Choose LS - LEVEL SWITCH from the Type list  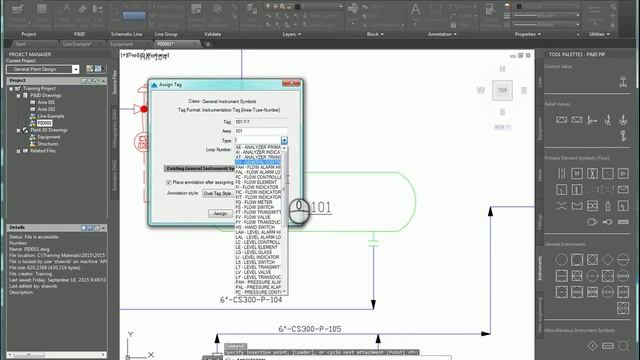[258, 262]
